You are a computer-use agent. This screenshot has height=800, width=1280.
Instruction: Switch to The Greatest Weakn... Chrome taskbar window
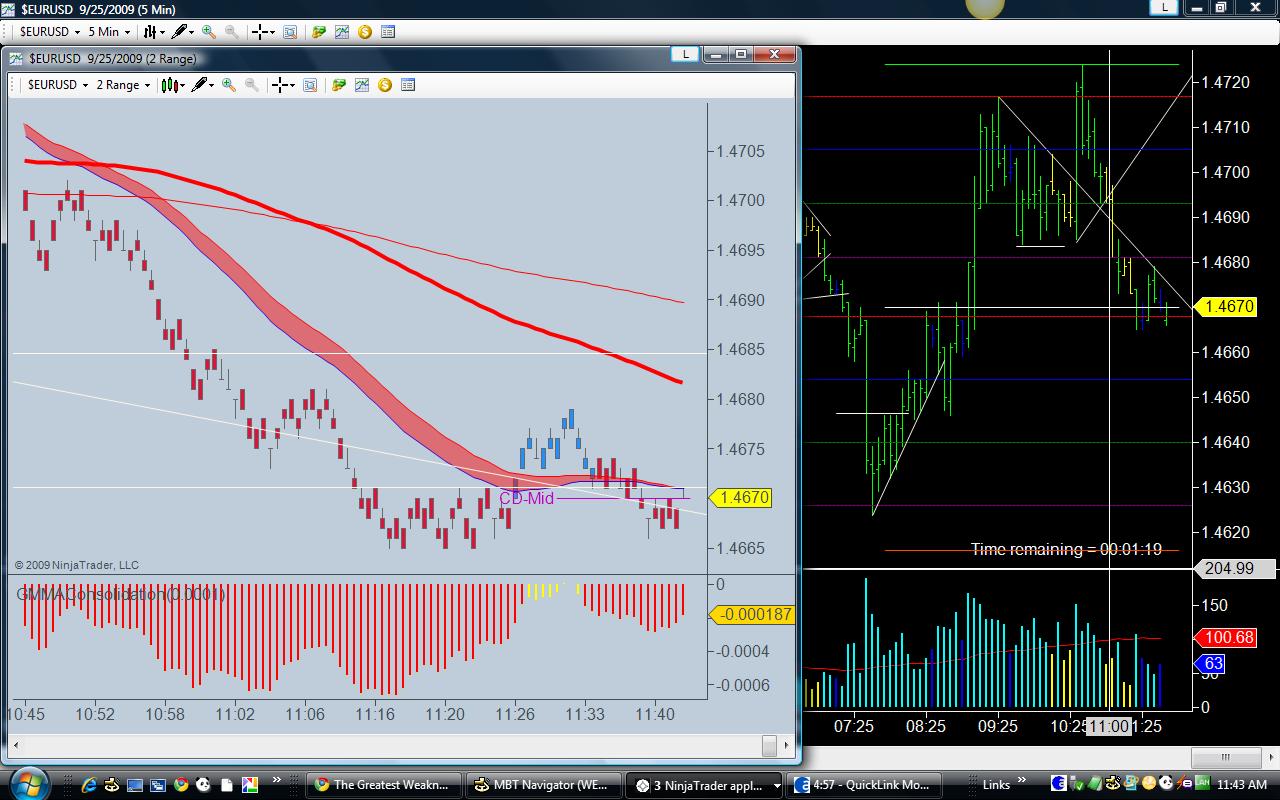385,785
